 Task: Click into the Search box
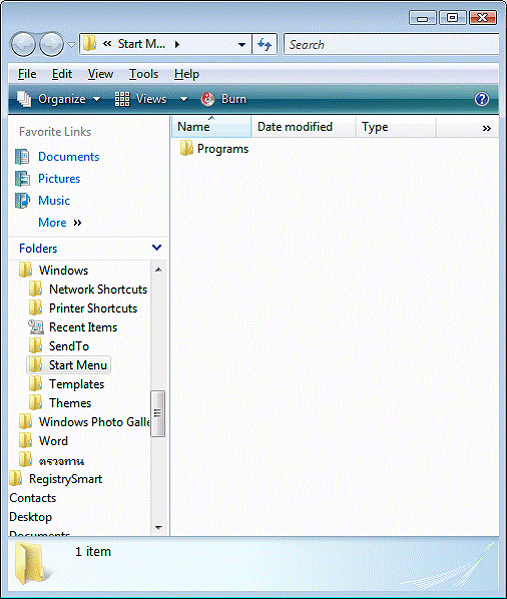(391, 45)
